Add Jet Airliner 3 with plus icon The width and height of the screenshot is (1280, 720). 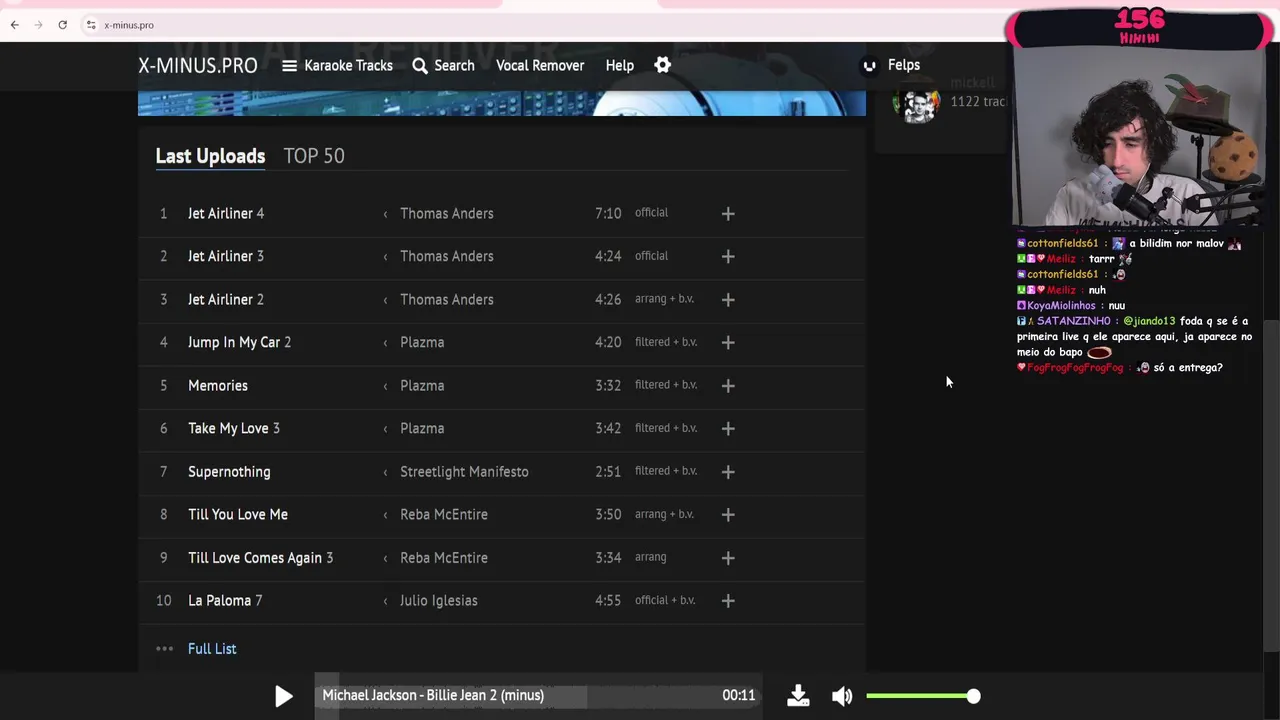coord(728,256)
